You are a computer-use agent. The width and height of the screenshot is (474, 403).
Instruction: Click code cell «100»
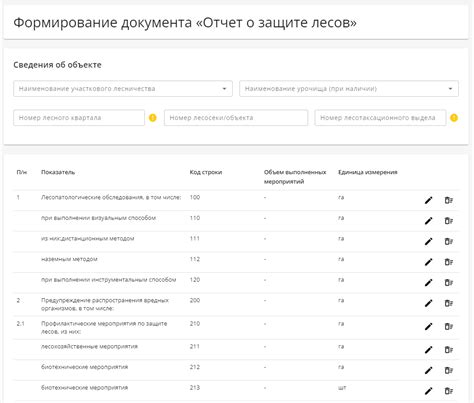195,197
